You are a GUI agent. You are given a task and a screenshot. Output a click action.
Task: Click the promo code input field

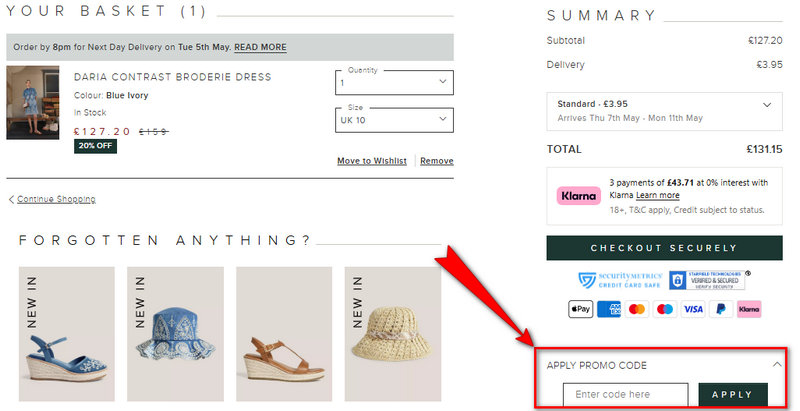[x=626, y=395]
